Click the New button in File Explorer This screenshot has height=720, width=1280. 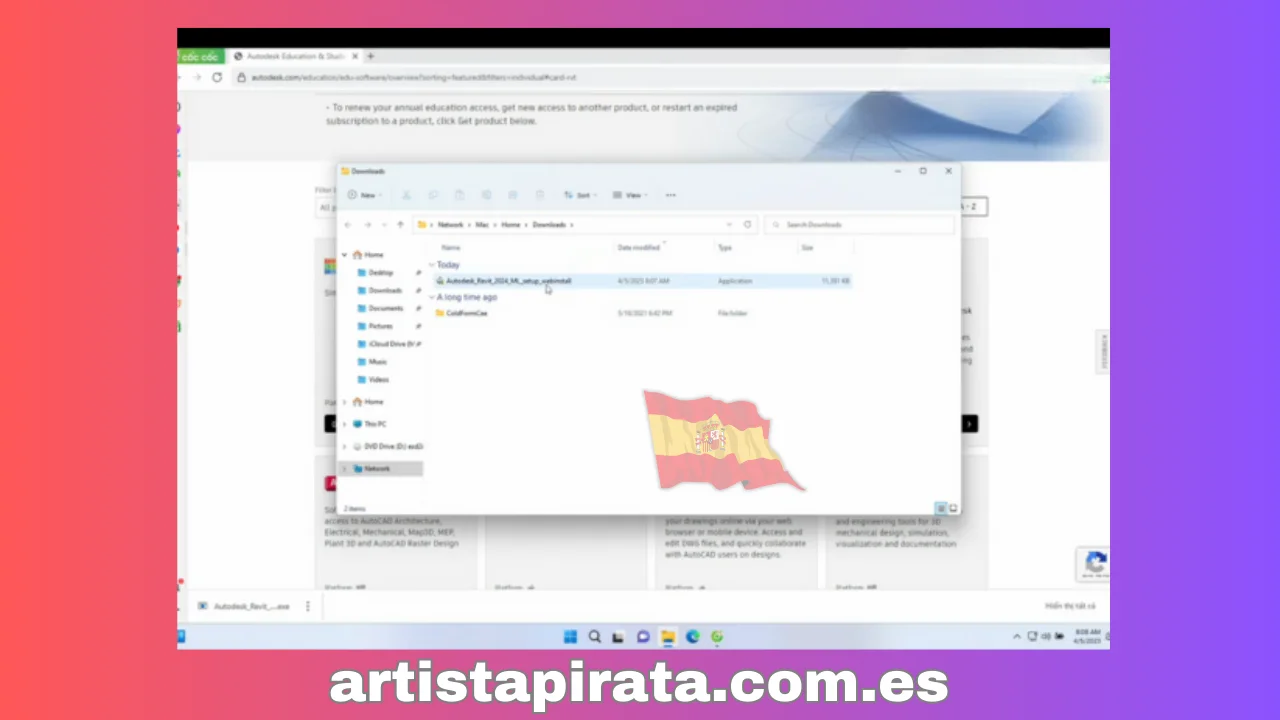click(364, 195)
